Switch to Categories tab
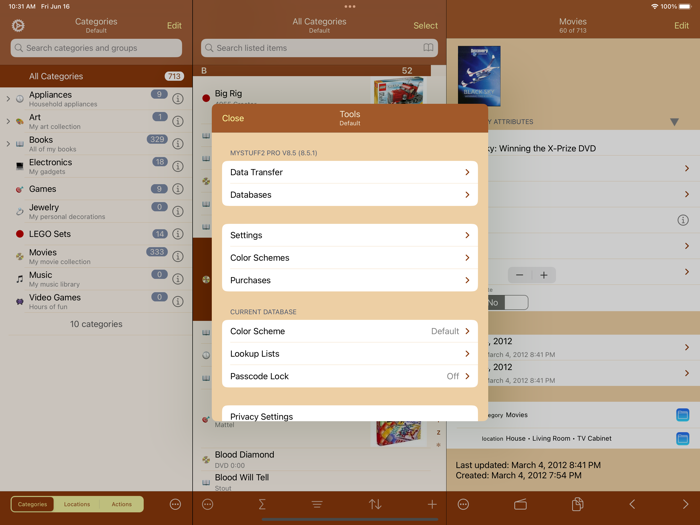This screenshot has width=700, height=525. click(32, 504)
